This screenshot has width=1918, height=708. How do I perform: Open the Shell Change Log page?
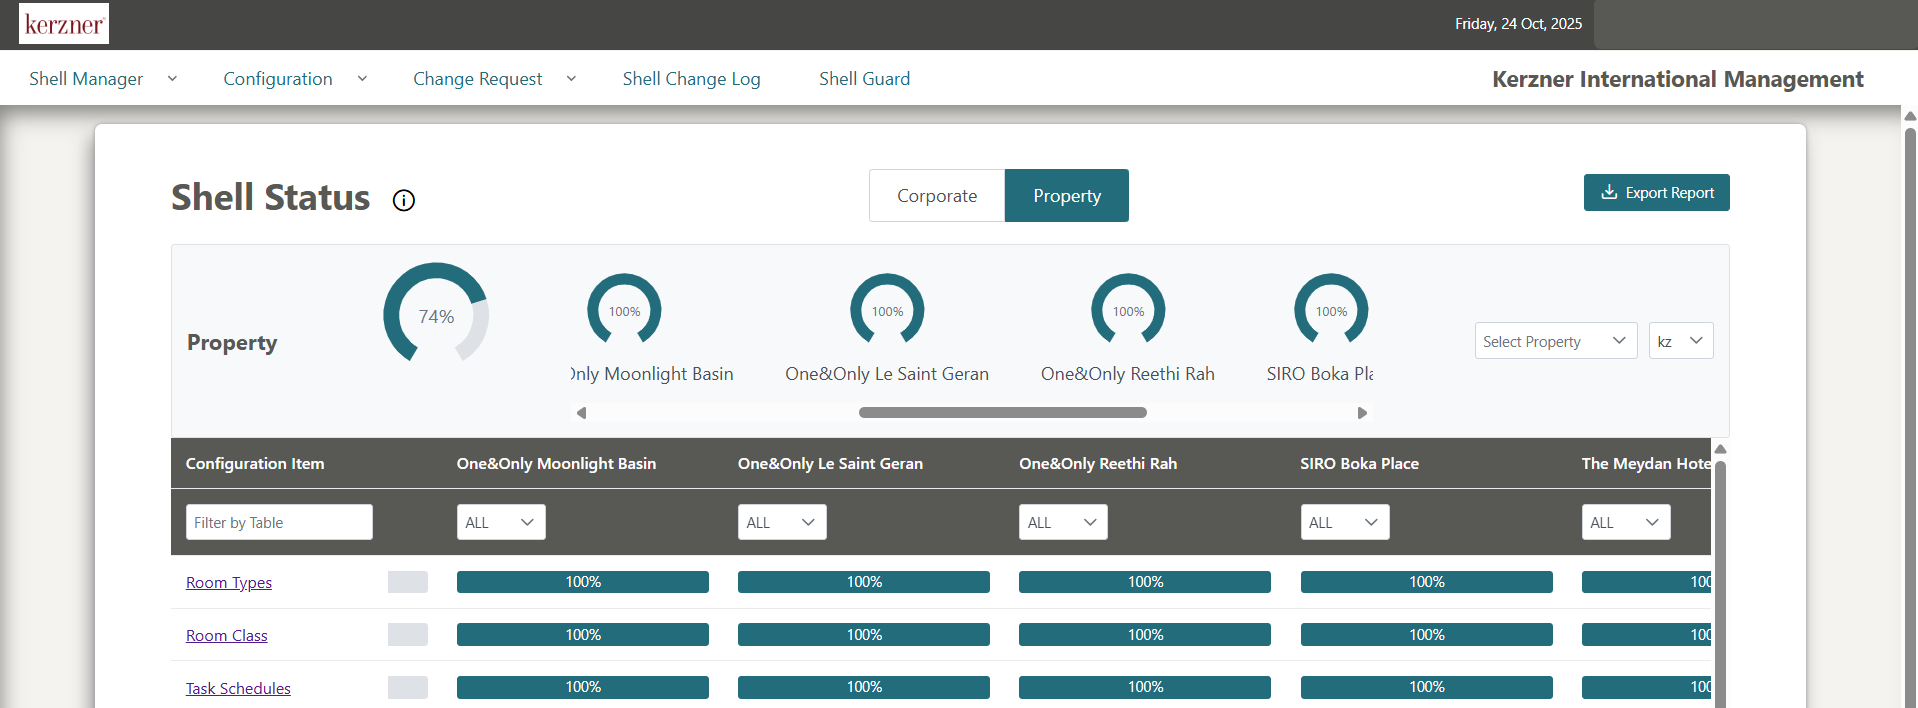(691, 79)
